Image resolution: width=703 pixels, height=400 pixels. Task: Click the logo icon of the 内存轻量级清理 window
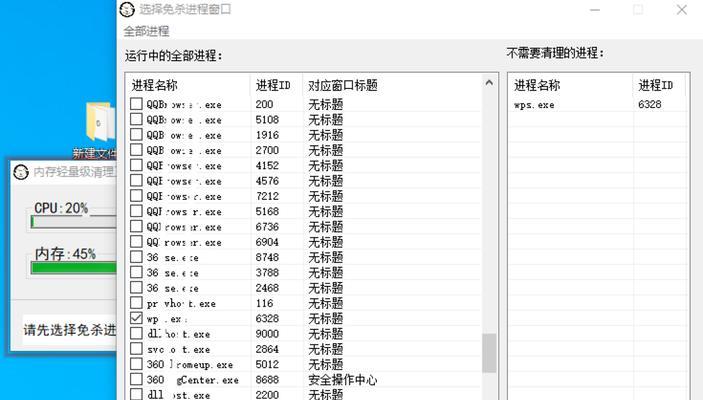21,172
